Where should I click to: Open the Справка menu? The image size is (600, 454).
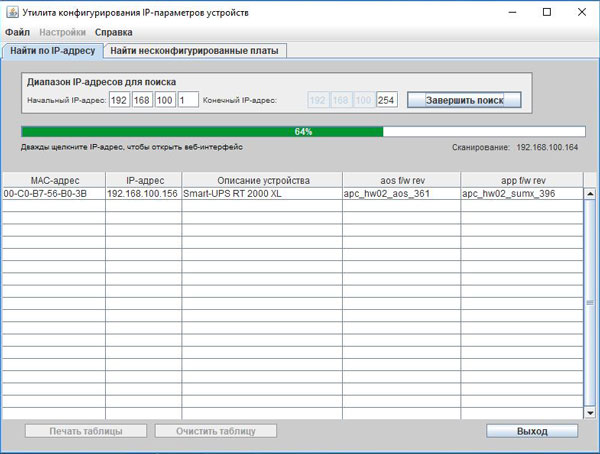point(113,33)
